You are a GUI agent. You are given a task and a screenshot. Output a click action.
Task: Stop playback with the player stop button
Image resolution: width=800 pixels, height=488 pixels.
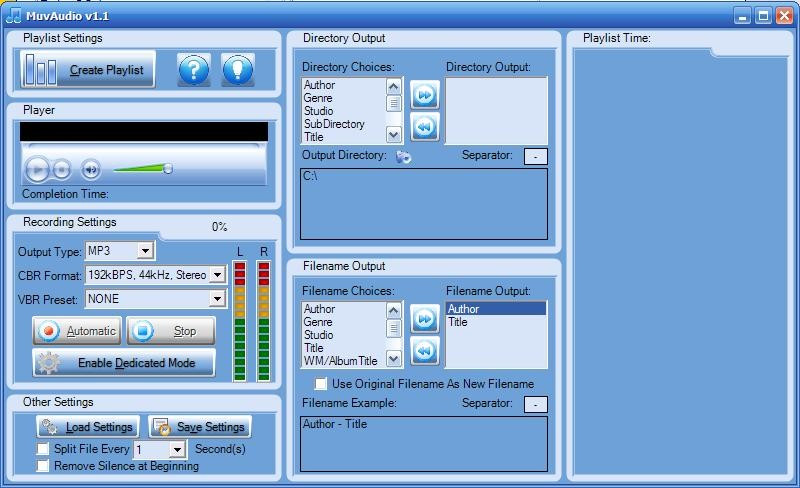pyautogui.click(x=62, y=169)
